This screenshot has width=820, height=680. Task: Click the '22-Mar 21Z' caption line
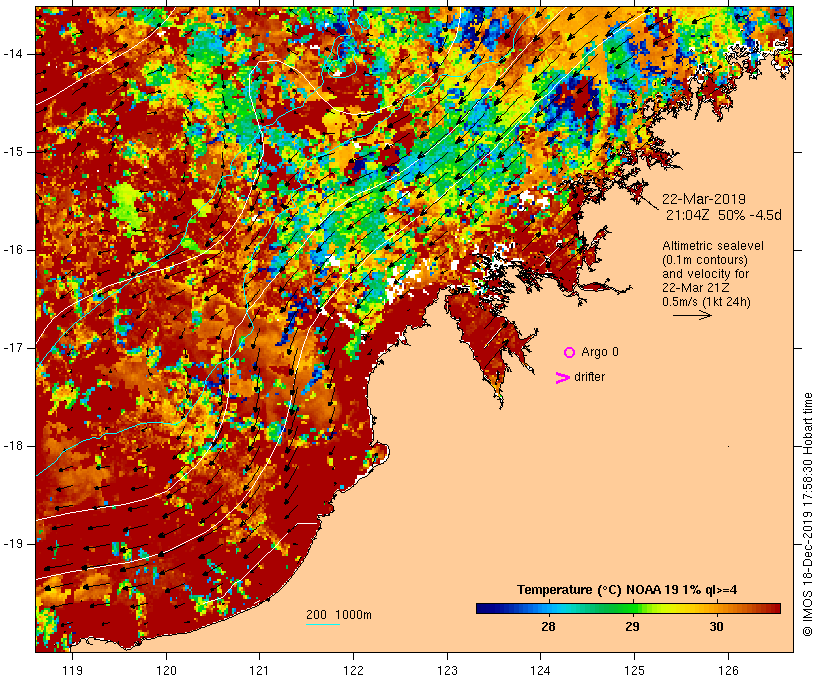tap(695, 288)
